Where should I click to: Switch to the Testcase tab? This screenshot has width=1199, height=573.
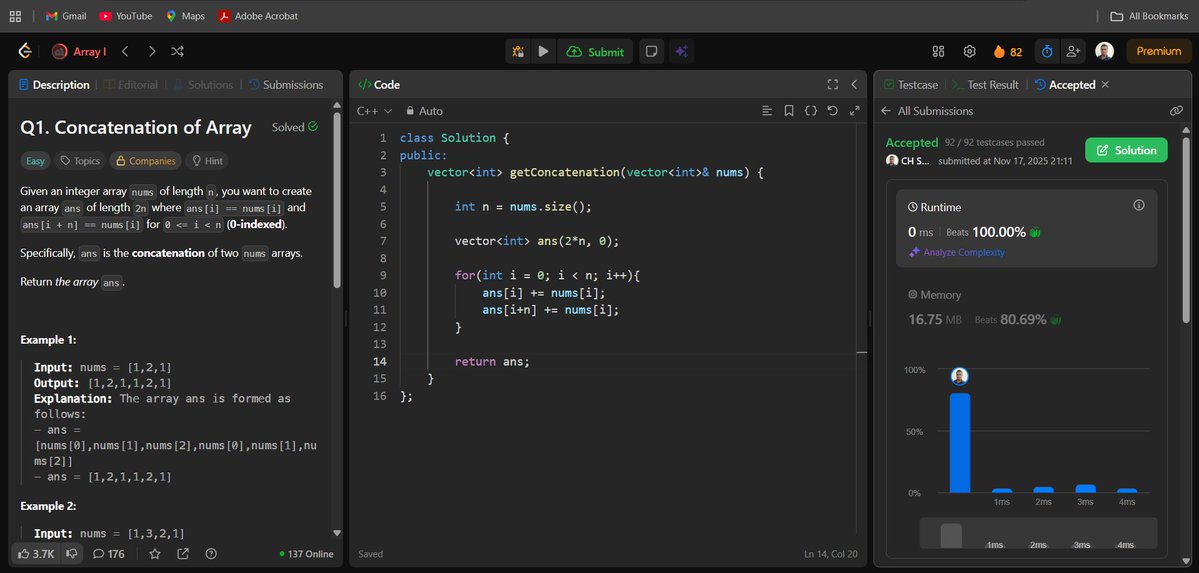click(911, 85)
